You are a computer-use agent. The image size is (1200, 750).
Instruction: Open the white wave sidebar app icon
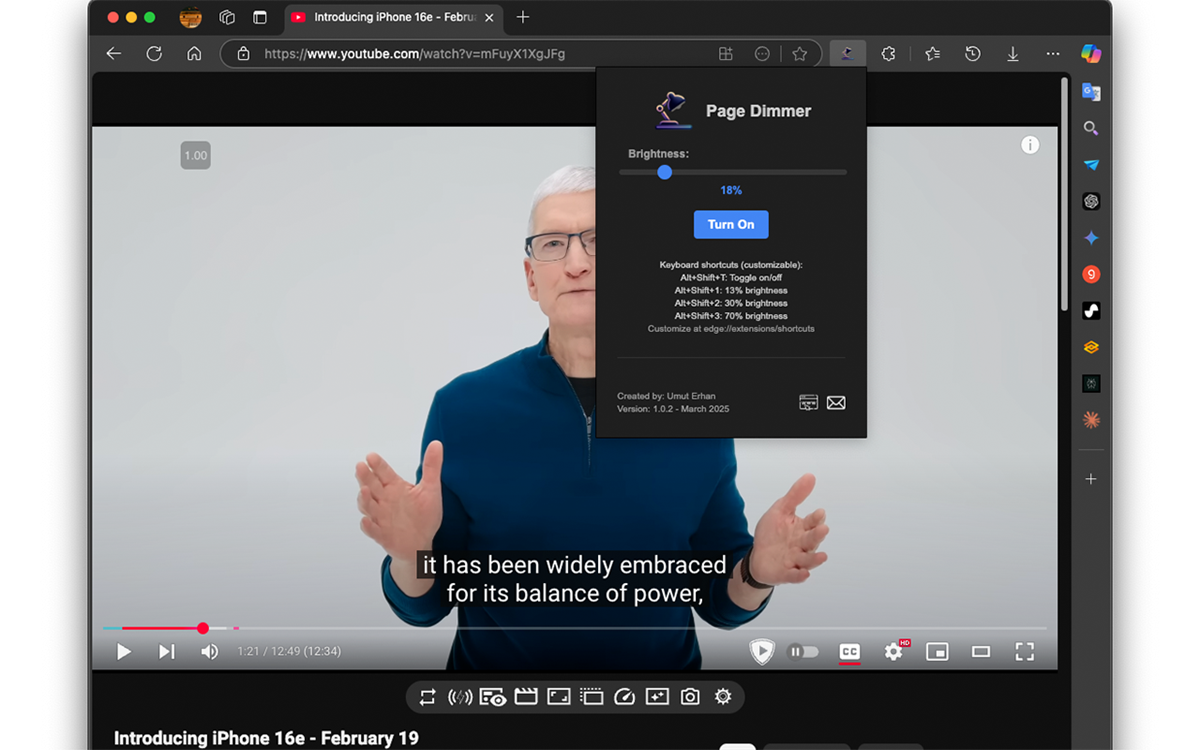(1091, 311)
